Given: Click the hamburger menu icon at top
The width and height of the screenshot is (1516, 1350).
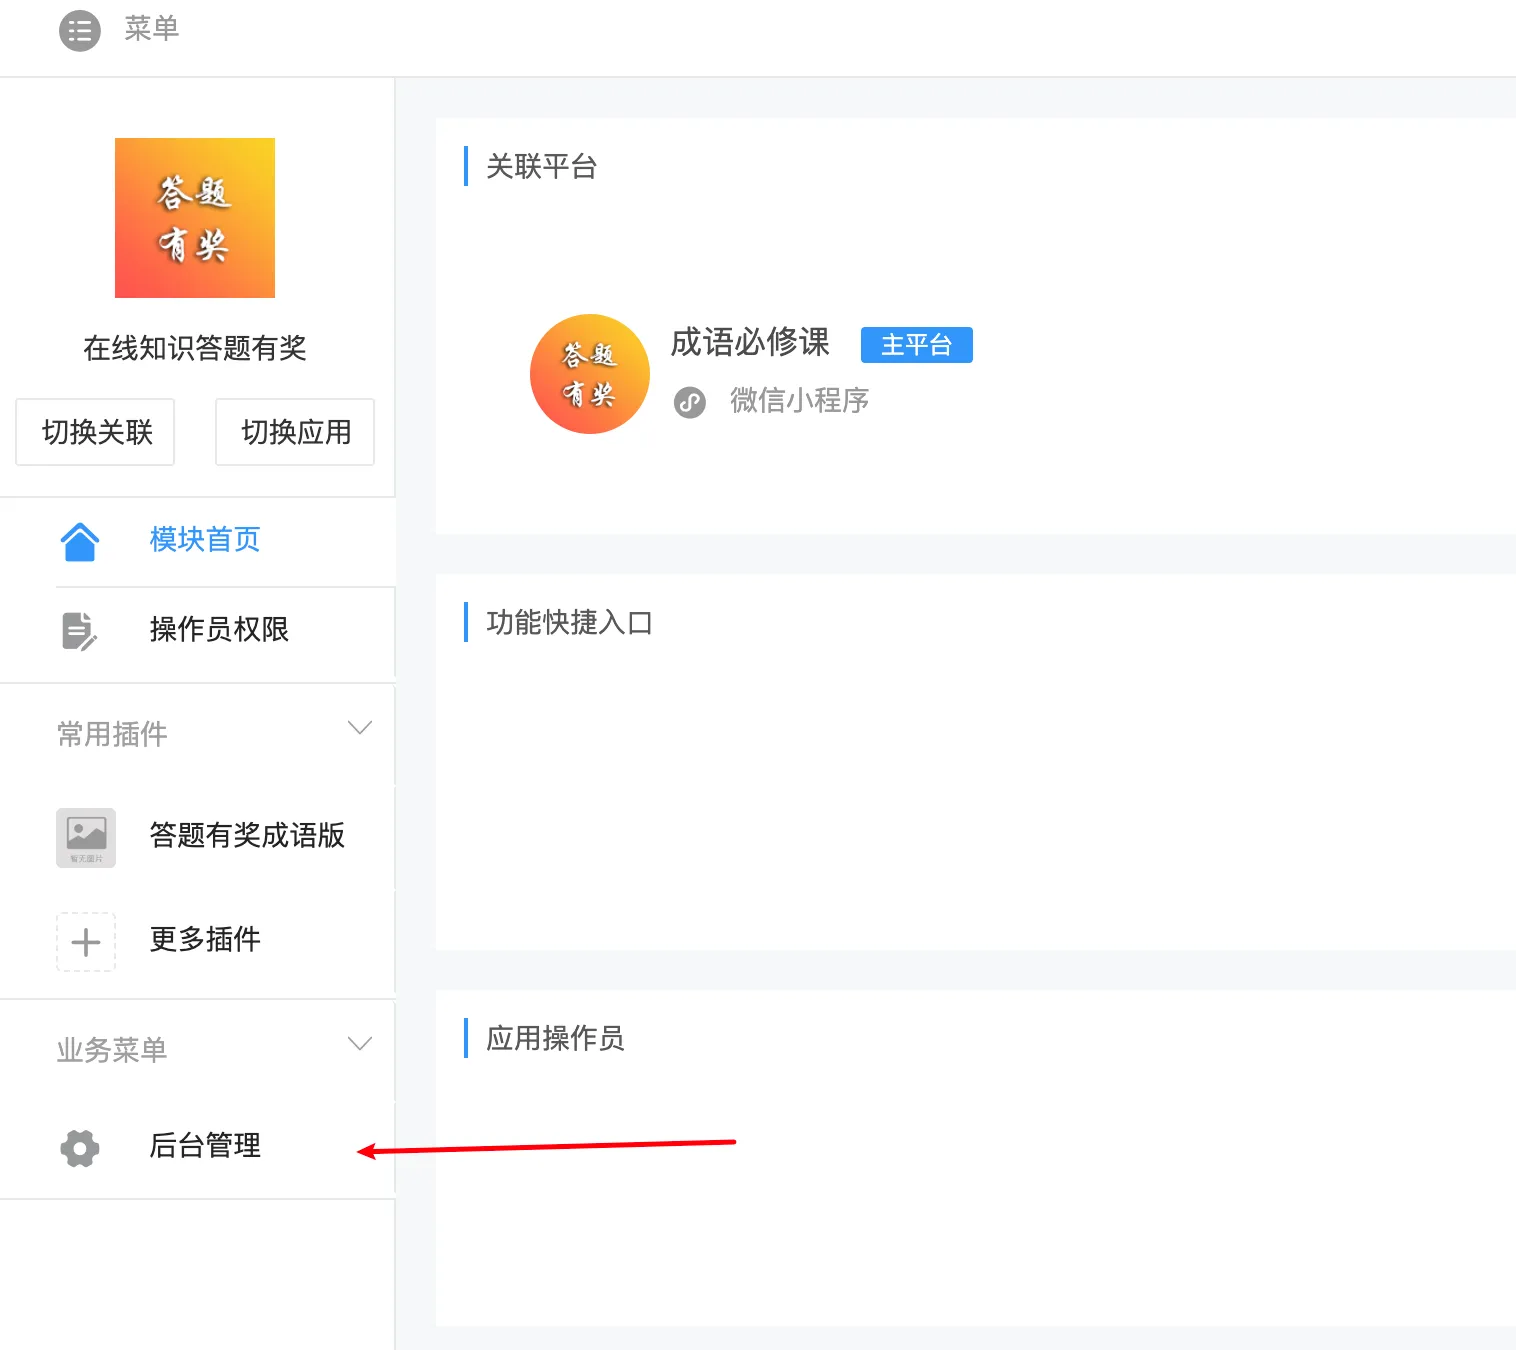Looking at the screenshot, I should [80, 30].
